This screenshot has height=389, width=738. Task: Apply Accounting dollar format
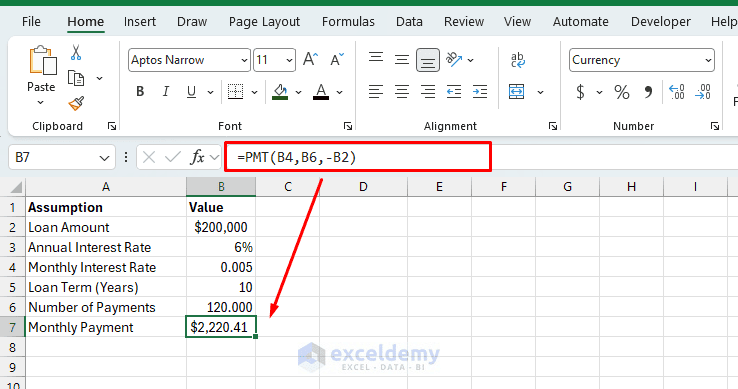[580, 92]
